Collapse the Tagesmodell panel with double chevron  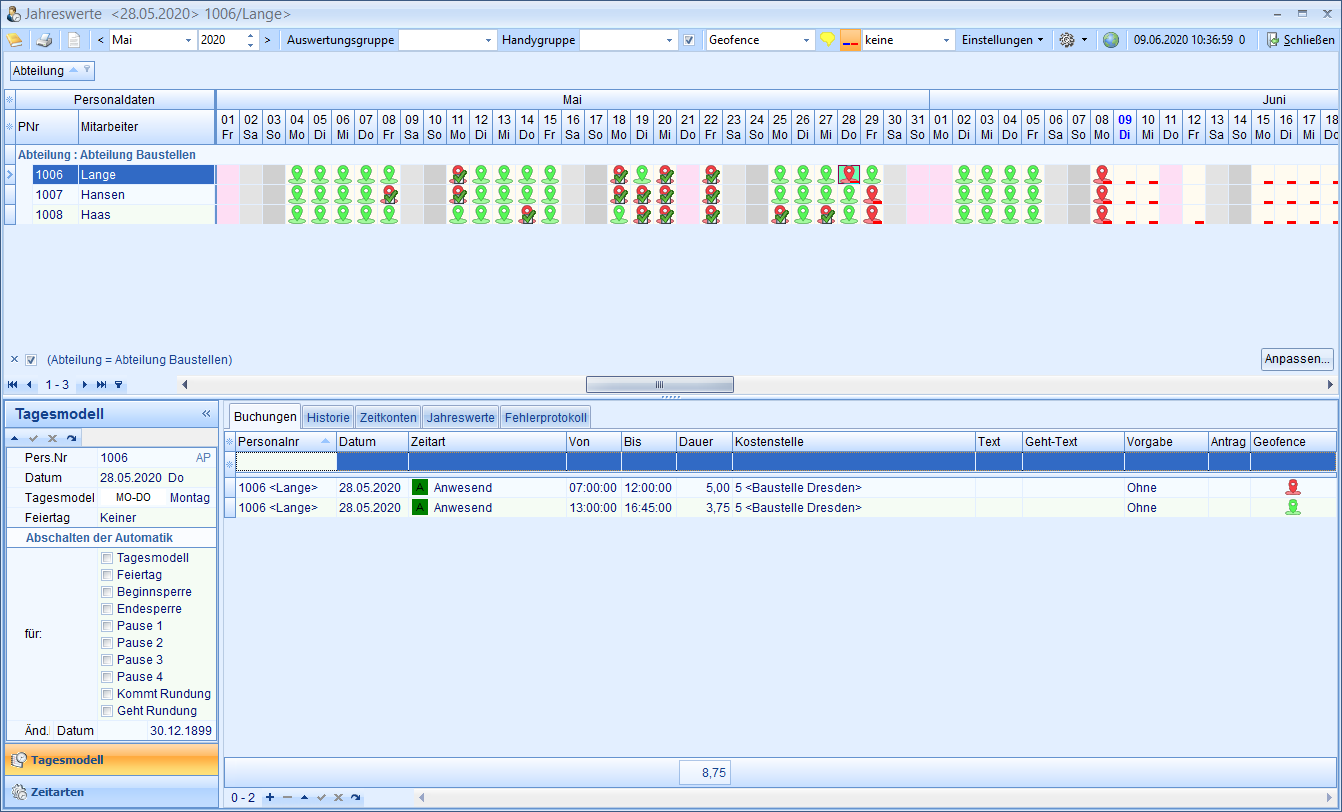coord(206,414)
